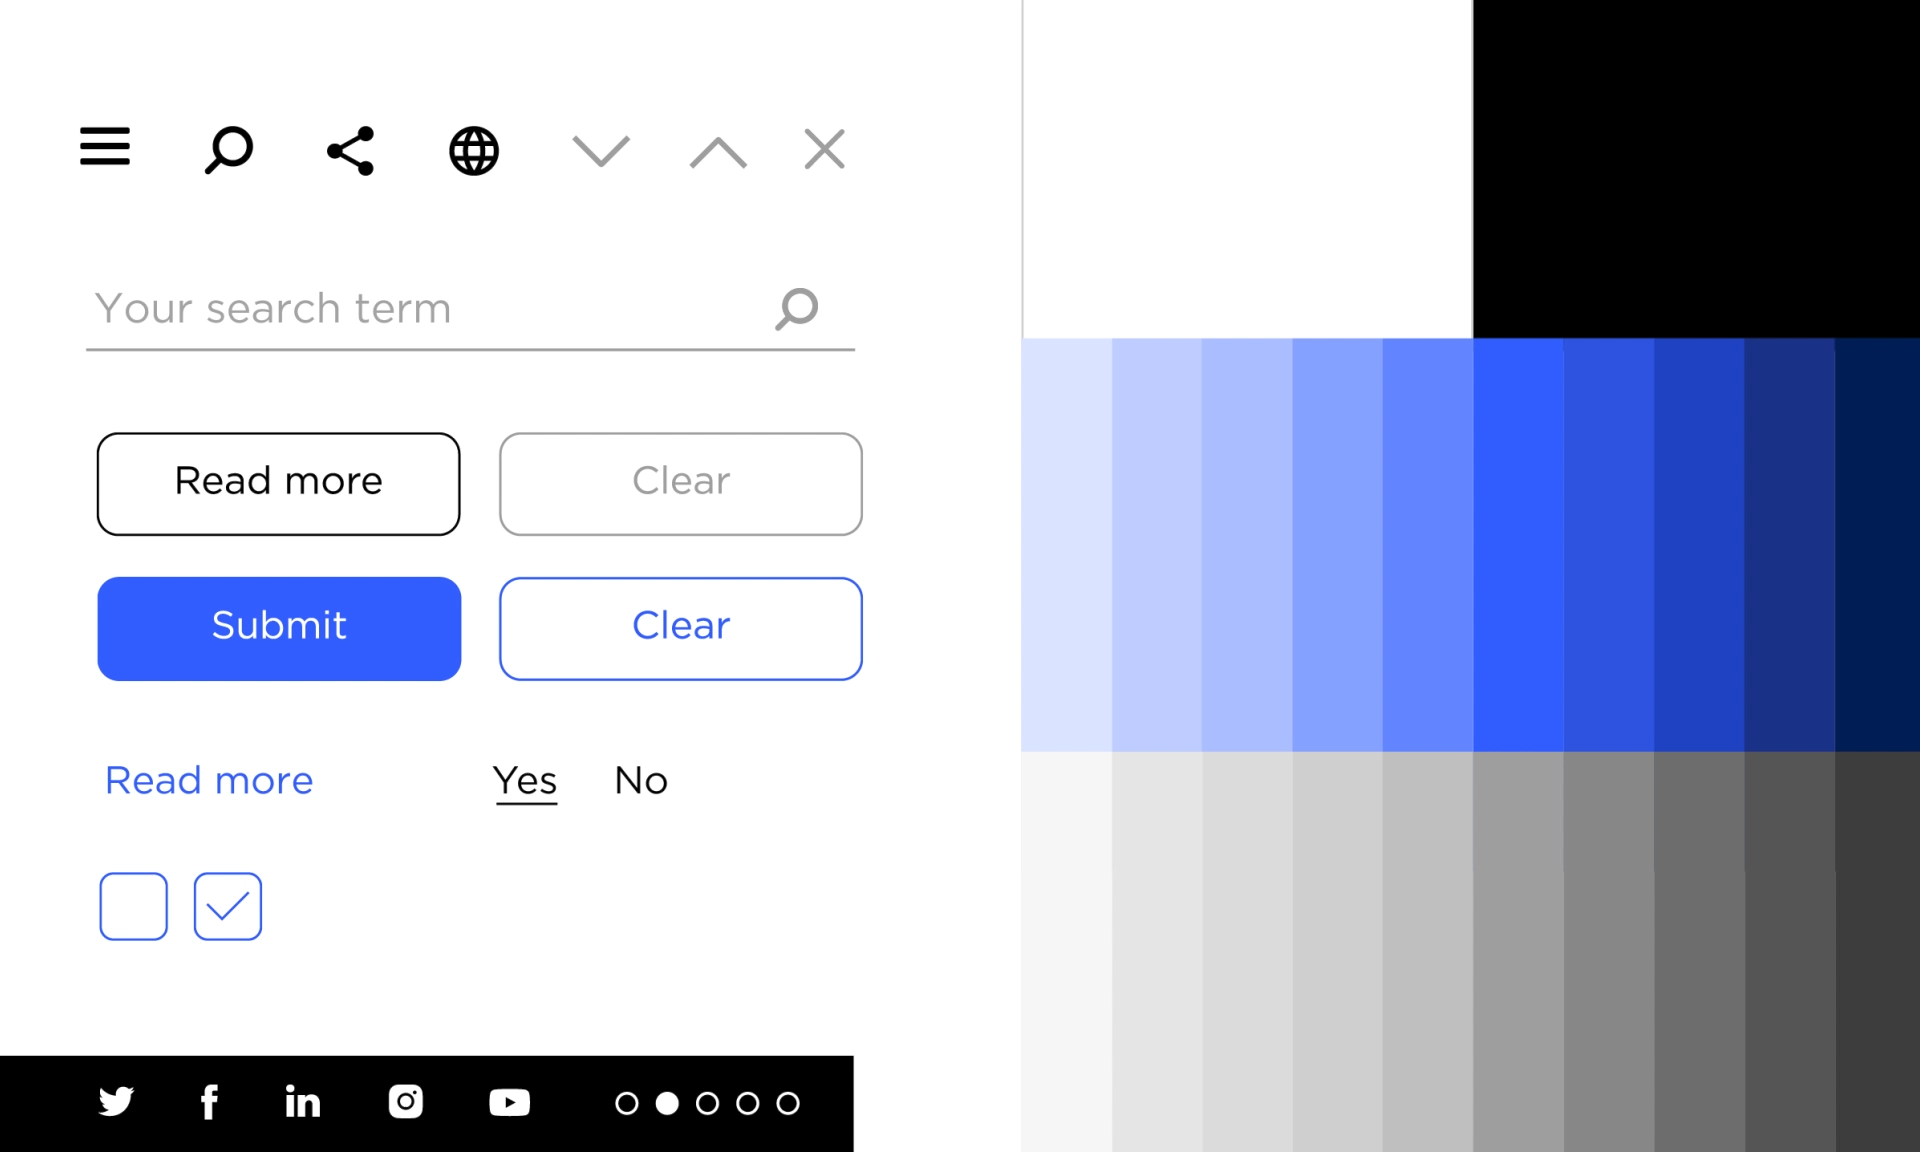Switch to the No option

click(641, 780)
